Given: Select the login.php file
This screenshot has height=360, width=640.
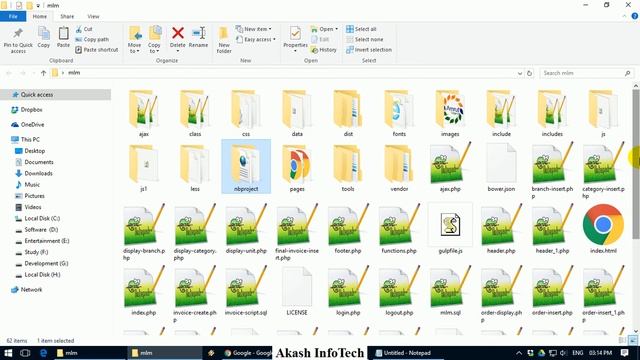Looking at the screenshot, I should pyautogui.click(x=348, y=291).
